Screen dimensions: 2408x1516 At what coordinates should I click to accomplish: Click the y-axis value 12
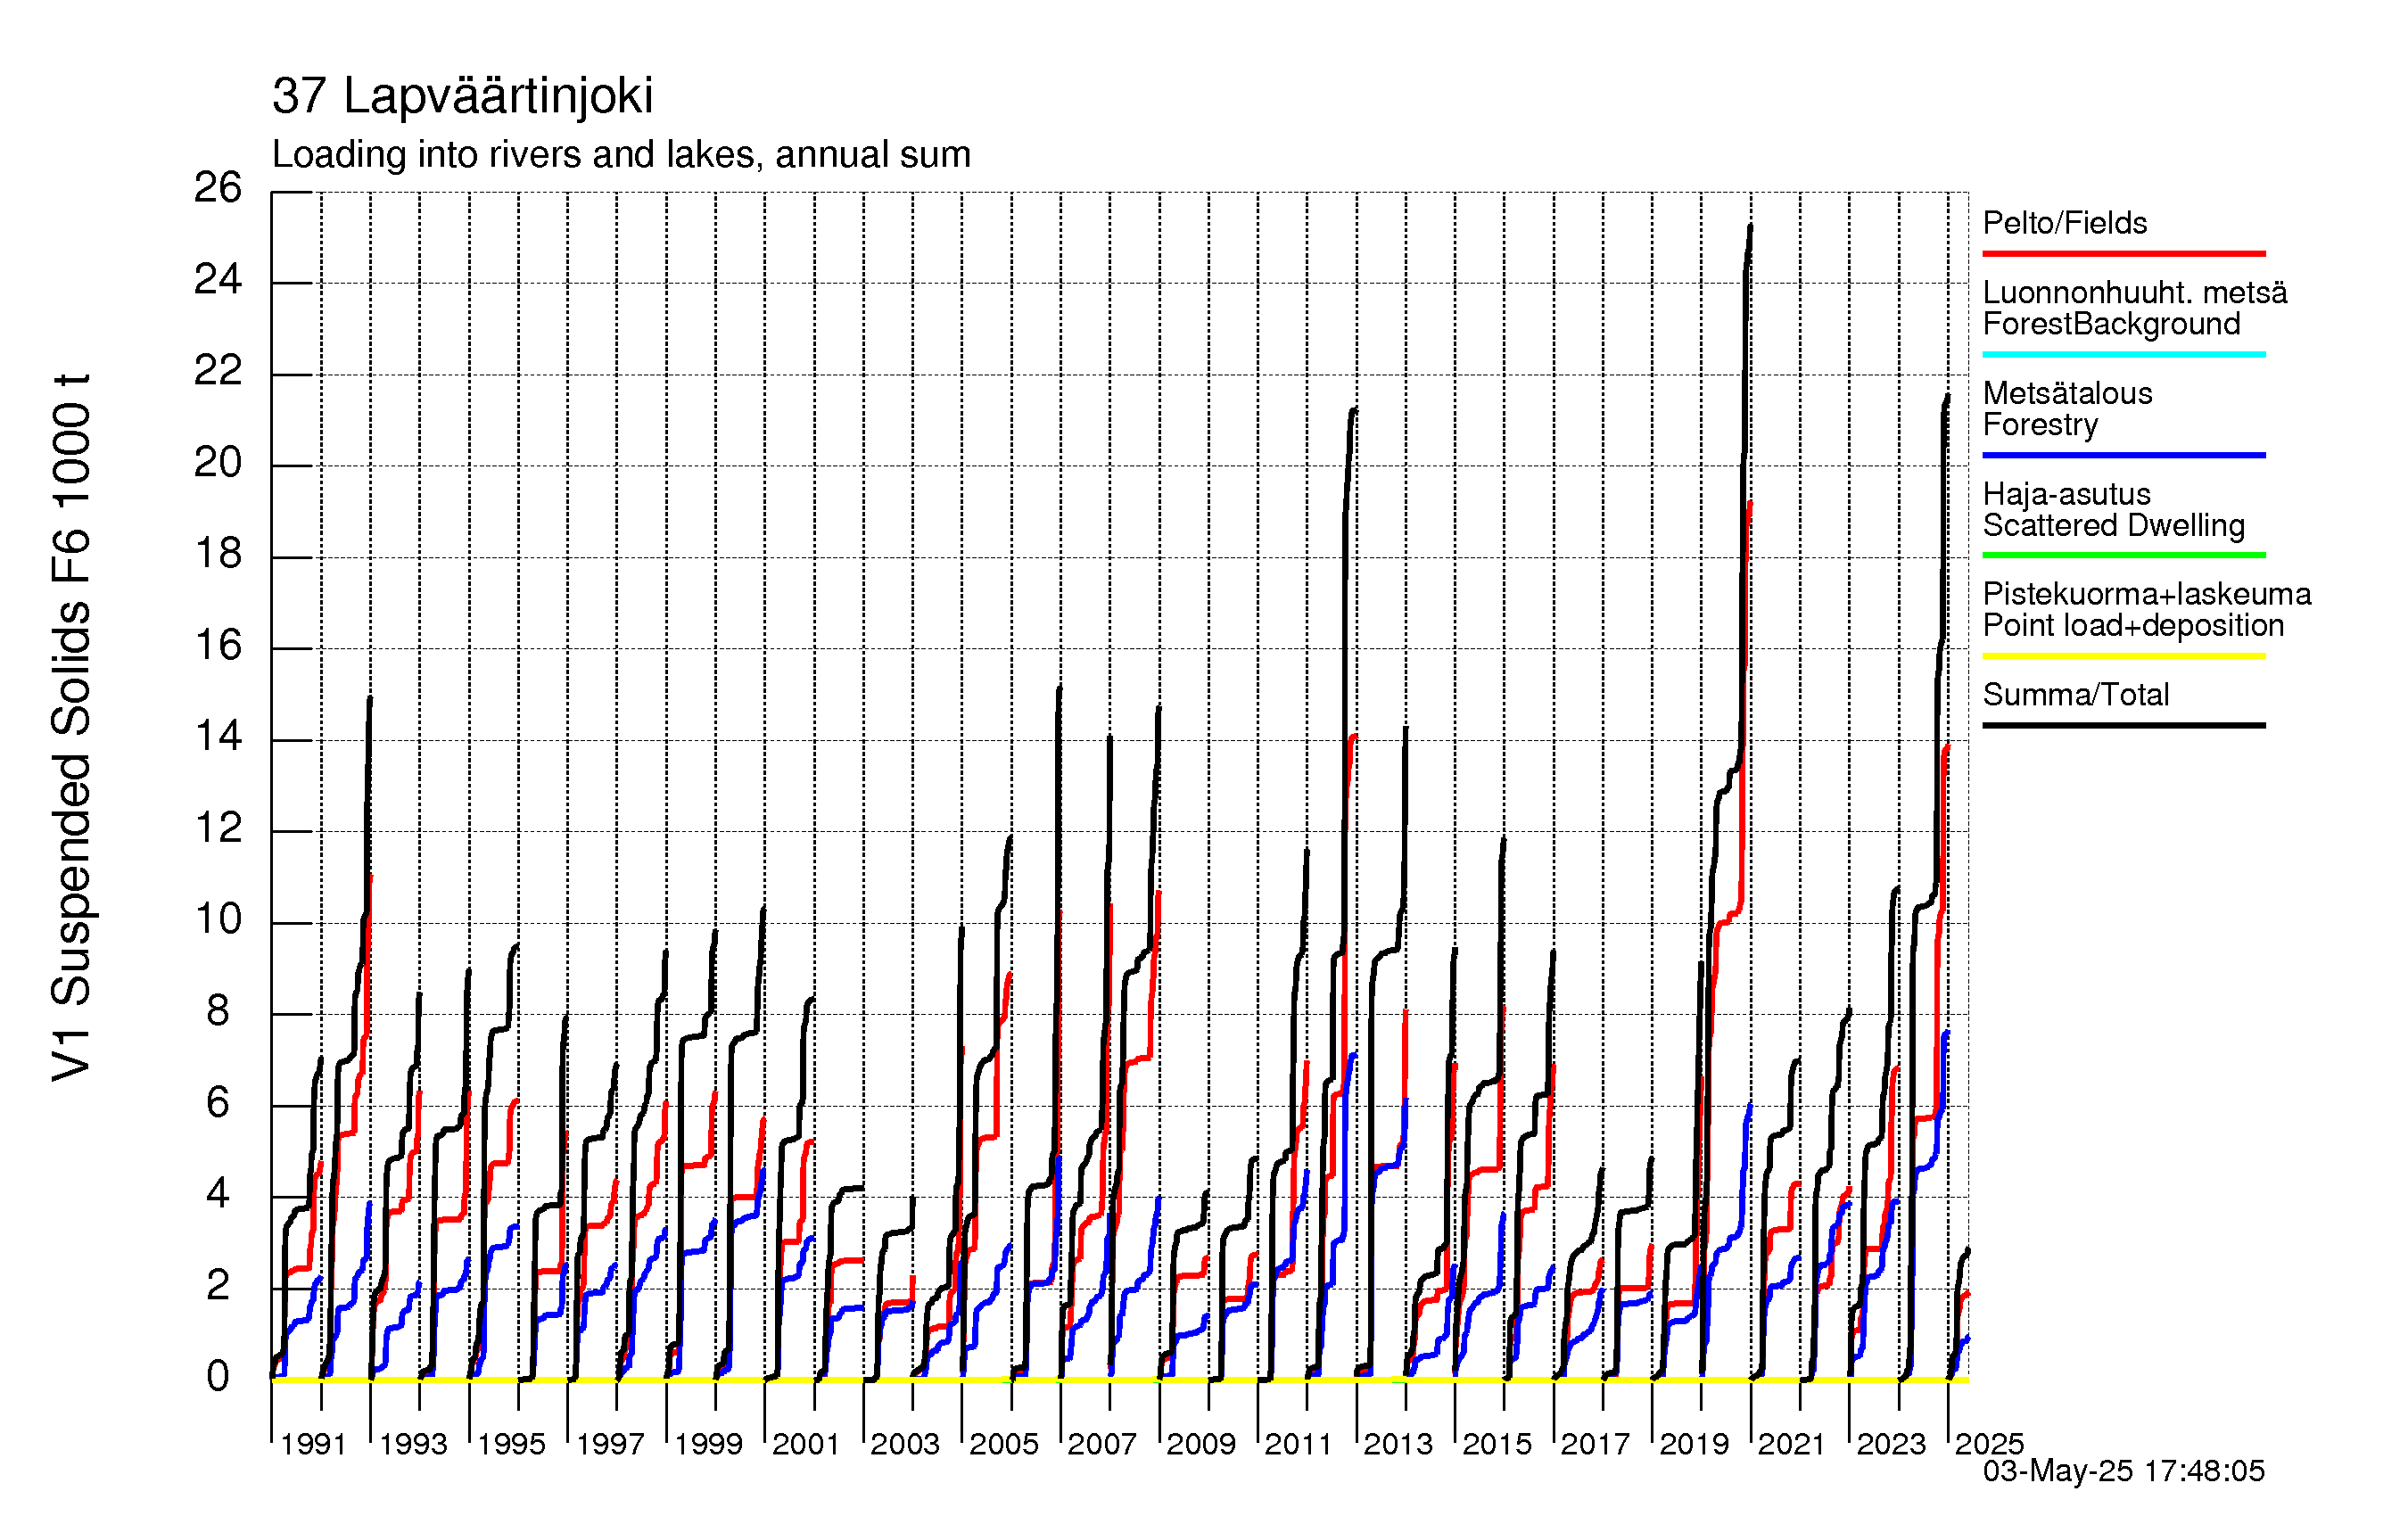[218, 829]
